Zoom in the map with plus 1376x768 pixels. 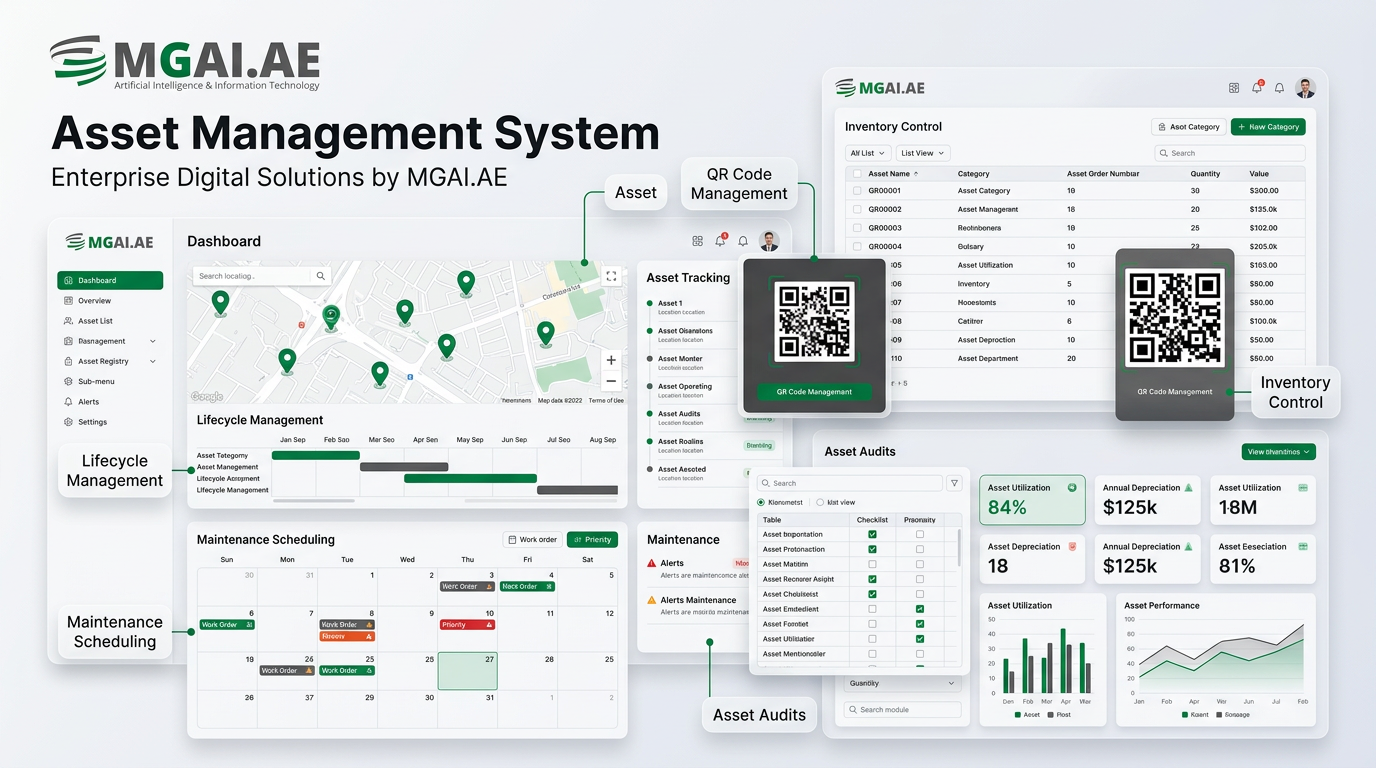click(x=611, y=360)
